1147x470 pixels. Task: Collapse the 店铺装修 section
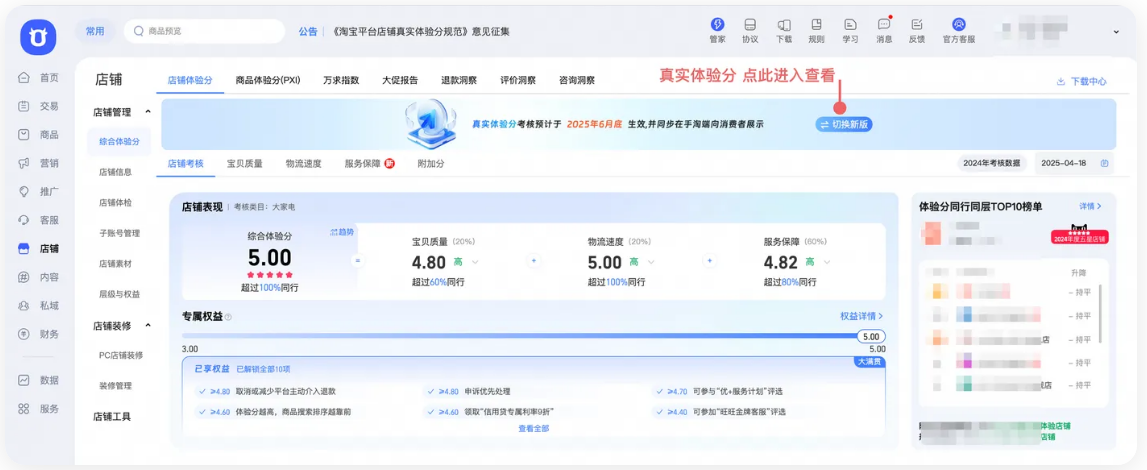tap(148, 325)
